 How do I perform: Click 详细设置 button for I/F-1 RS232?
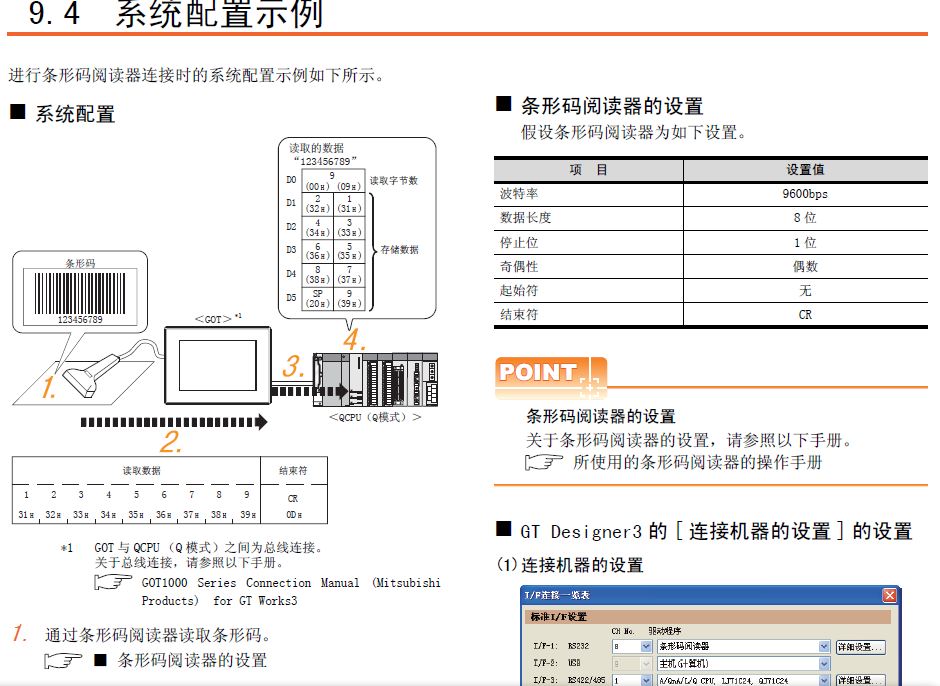[860, 648]
